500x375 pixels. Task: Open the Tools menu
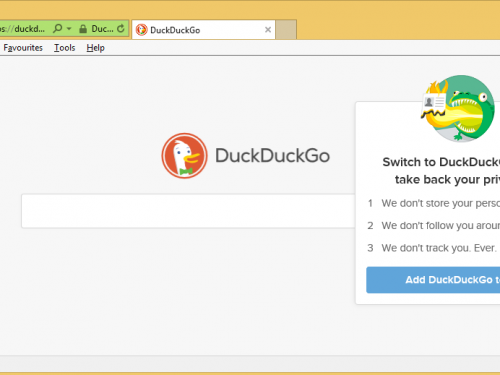pyautogui.click(x=65, y=48)
